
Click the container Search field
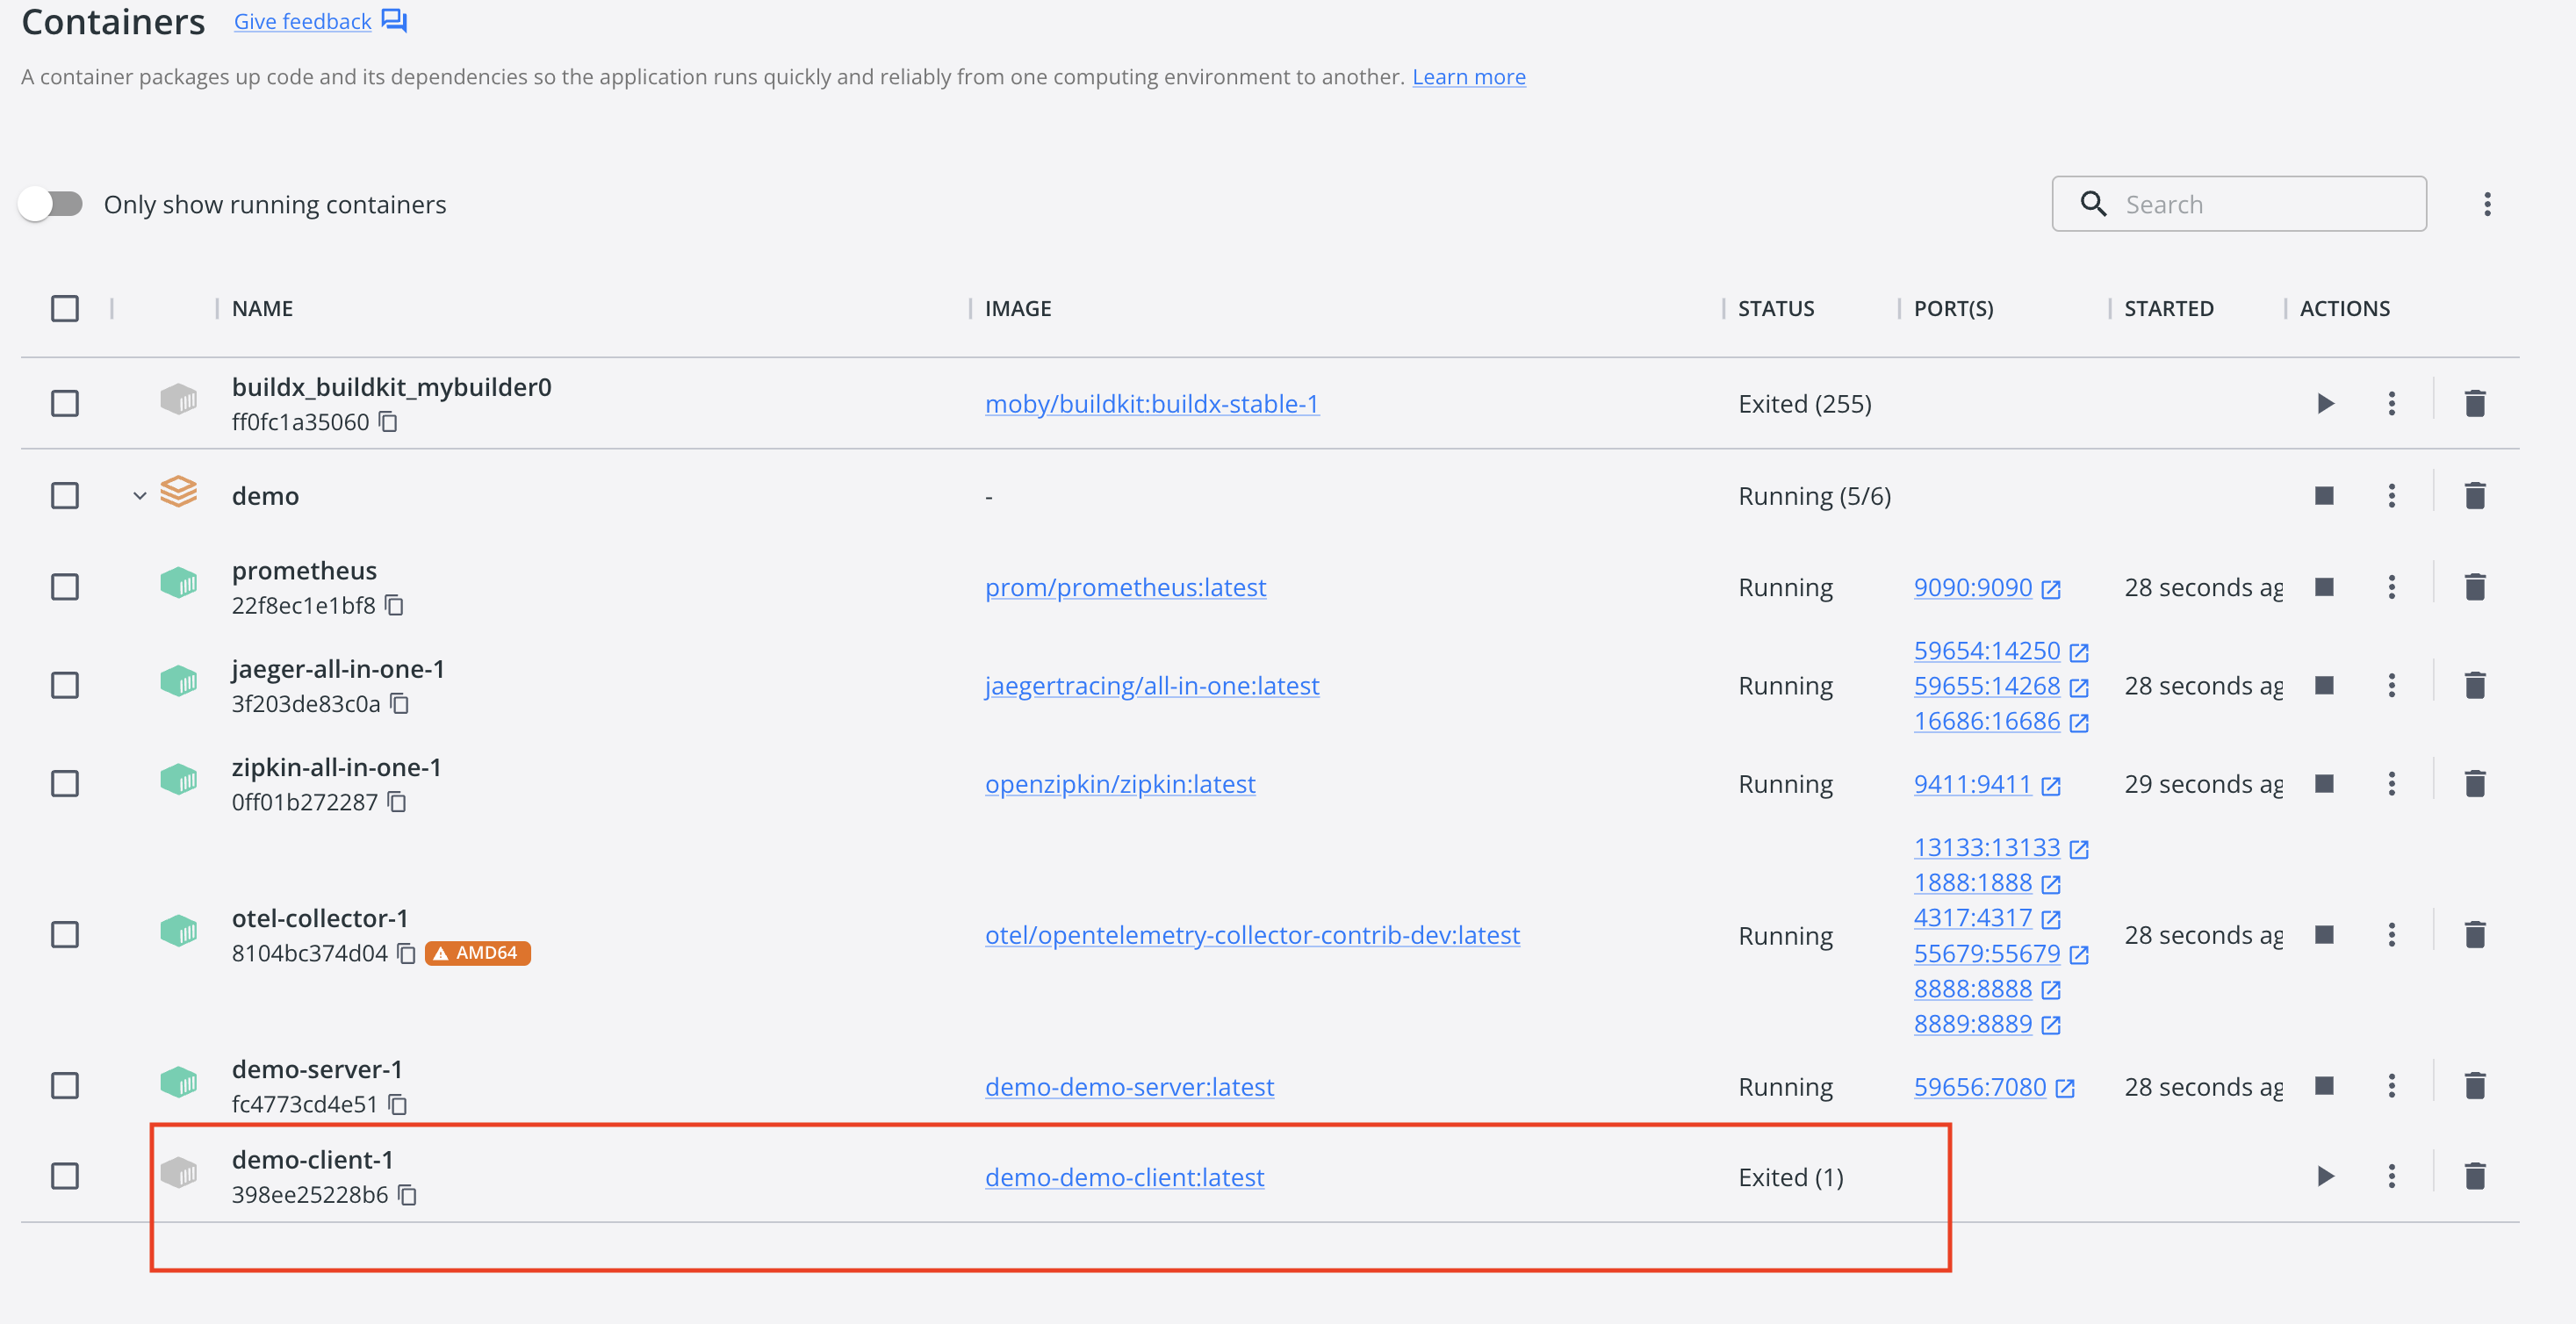pyautogui.click(x=2239, y=204)
